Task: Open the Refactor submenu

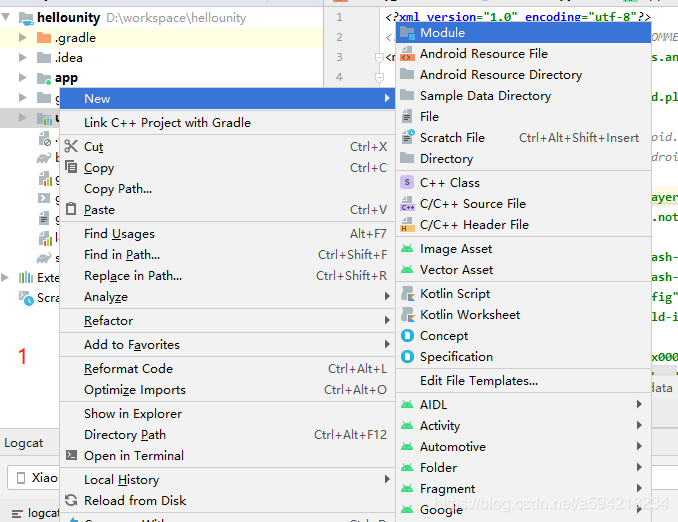Action: 227,320
